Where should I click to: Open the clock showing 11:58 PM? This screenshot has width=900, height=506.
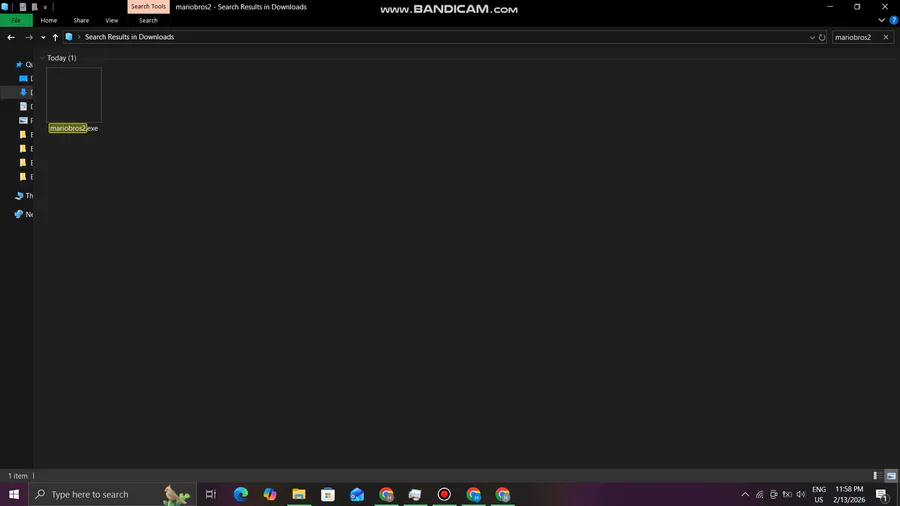849,494
